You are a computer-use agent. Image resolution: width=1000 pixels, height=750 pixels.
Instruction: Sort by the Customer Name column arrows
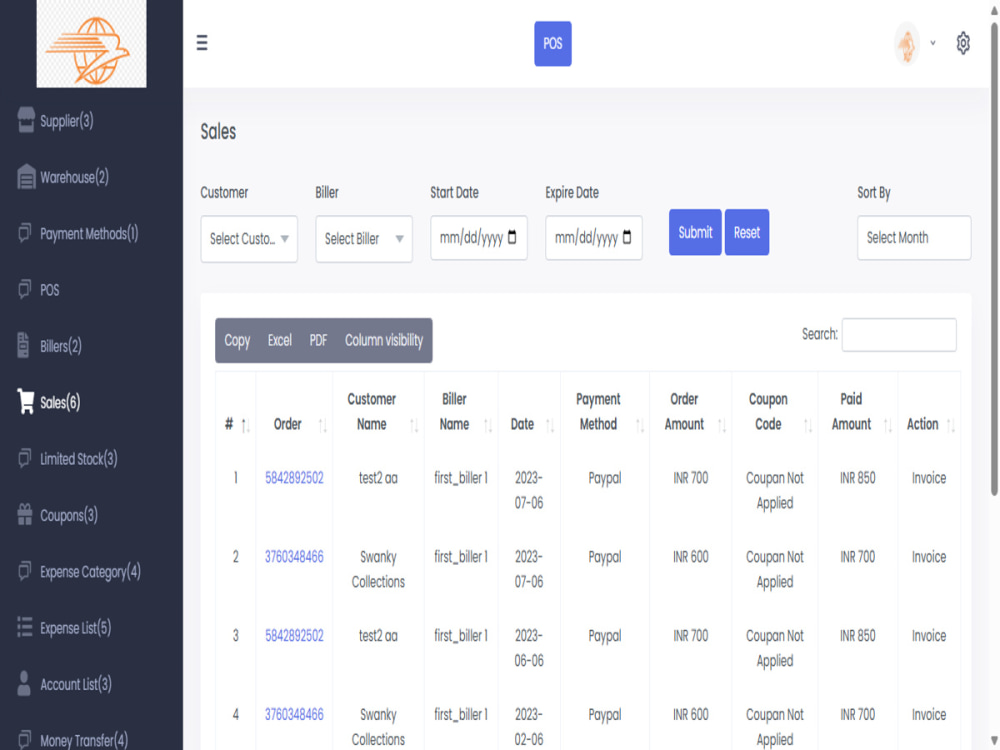pyautogui.click(x=414, y=426)
